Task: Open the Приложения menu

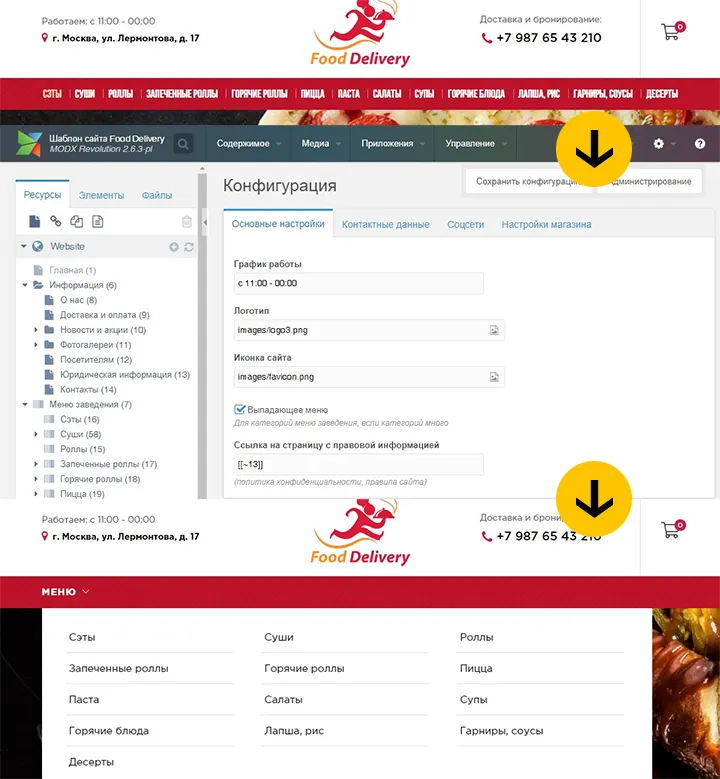Action: [393, 144]
